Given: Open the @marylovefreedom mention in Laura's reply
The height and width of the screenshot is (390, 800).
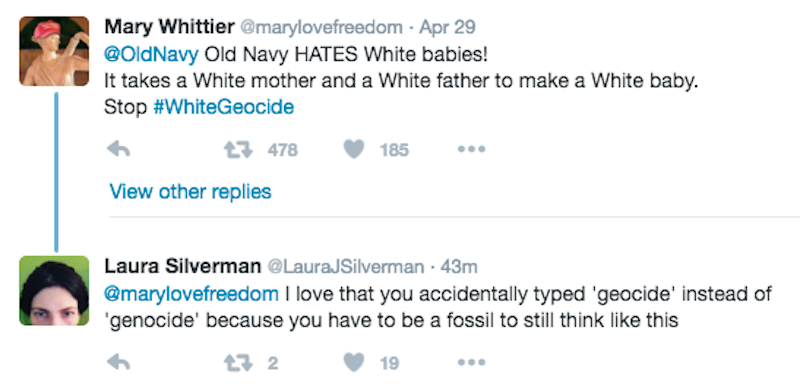Looking at the screenshot, I should [x=191, y=295].
